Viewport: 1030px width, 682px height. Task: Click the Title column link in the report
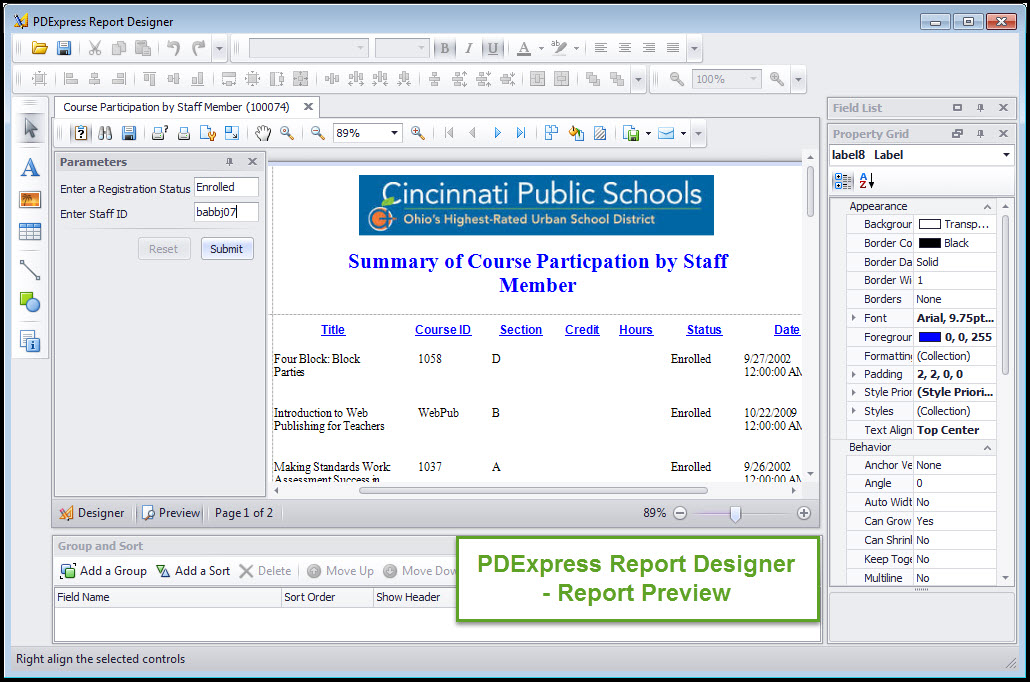pyautogui.click(x=332, y=330)
